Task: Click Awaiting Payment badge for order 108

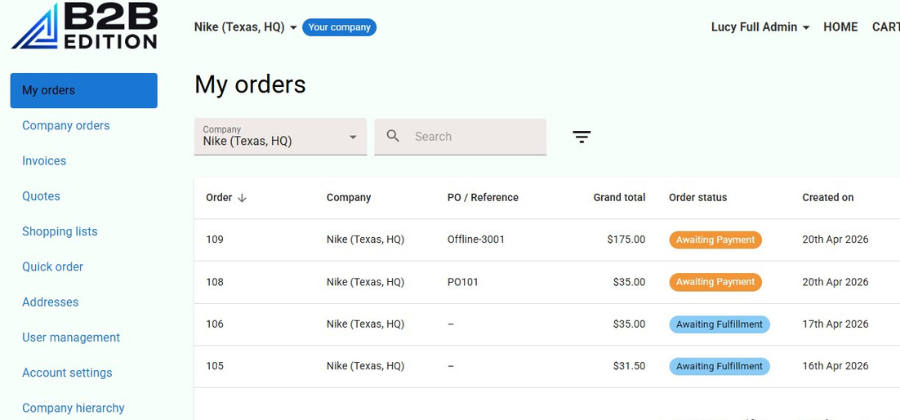Action: tap(715, 282)
